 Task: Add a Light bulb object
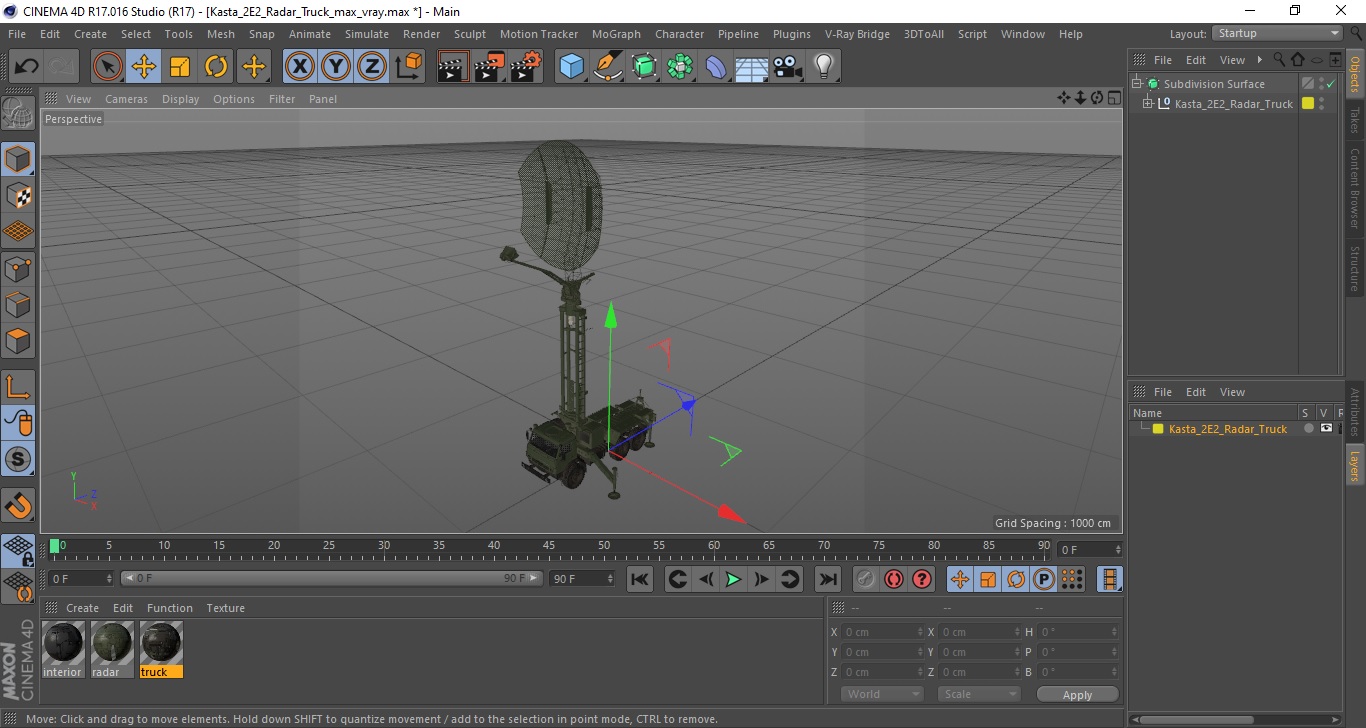tap(823, 67)
